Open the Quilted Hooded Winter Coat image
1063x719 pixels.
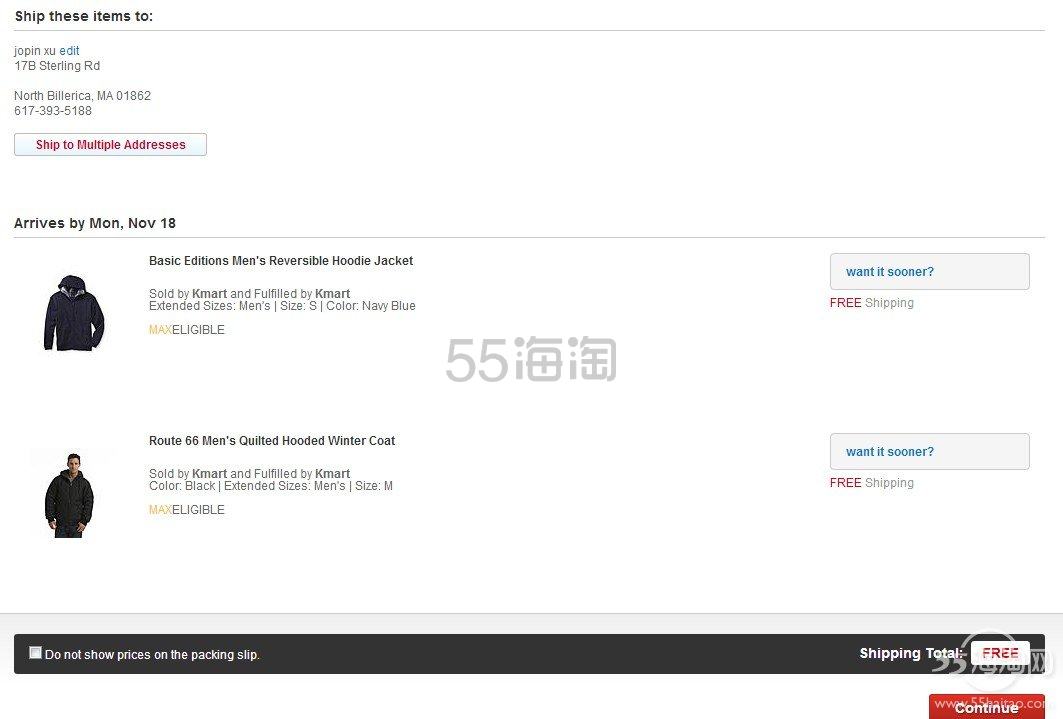69,495
